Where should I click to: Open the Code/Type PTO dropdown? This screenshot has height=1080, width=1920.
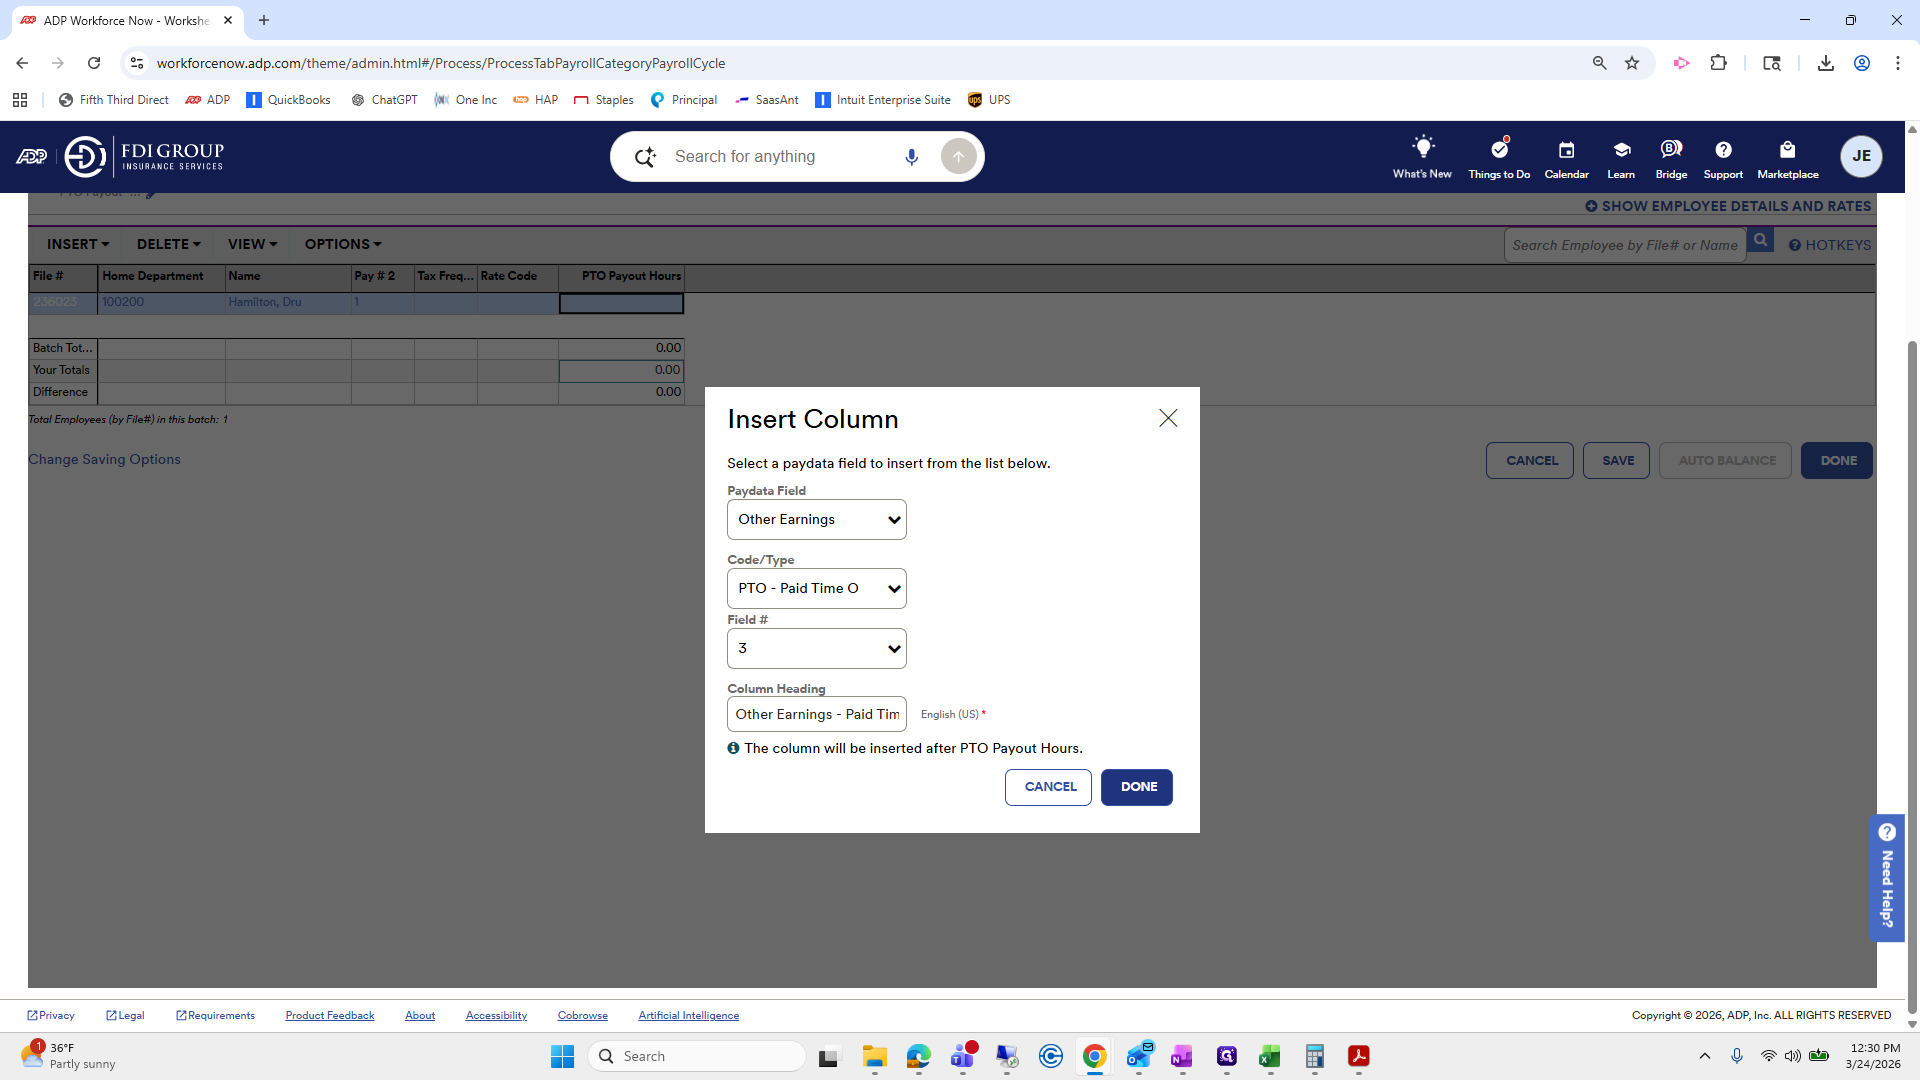point(816,589)
